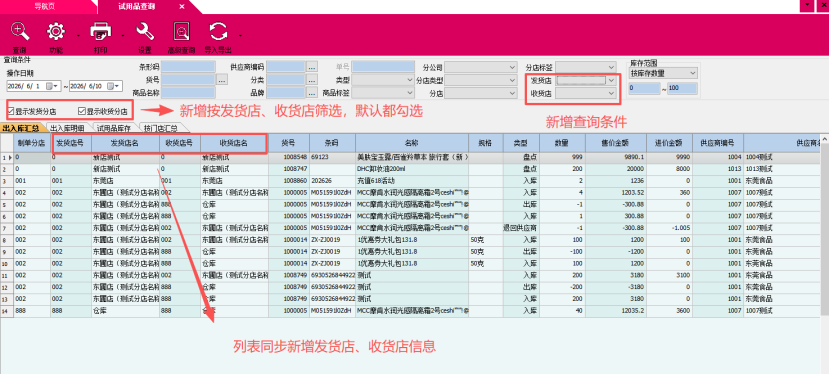
Task: Sort by the 收货店名 column header
Action: pos(234,143)
